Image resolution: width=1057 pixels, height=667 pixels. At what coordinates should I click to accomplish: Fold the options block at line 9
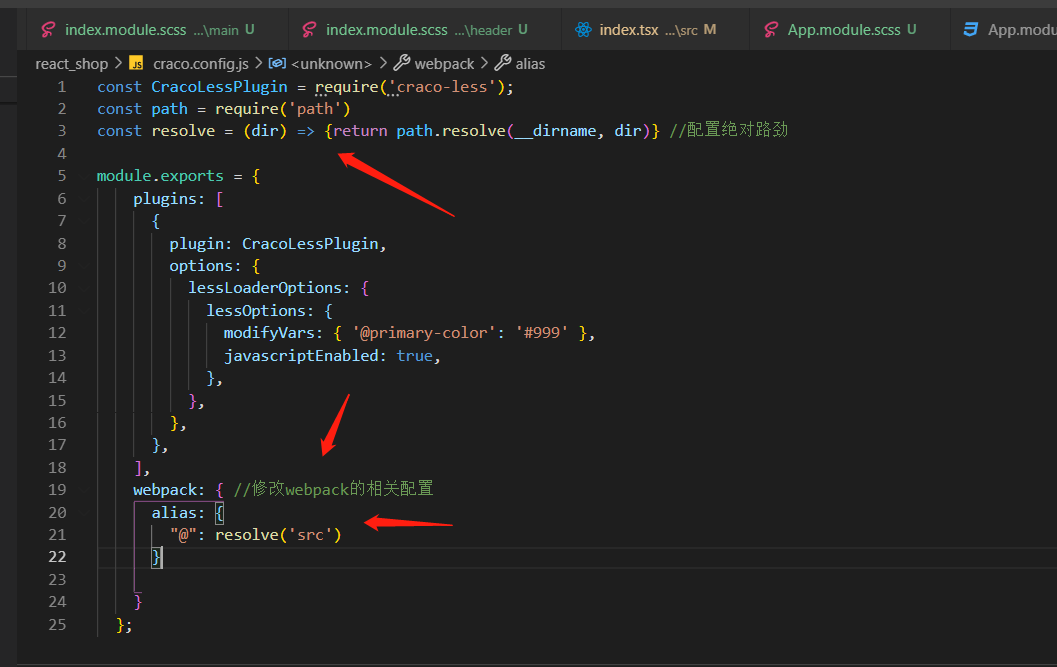click(84, 266)
